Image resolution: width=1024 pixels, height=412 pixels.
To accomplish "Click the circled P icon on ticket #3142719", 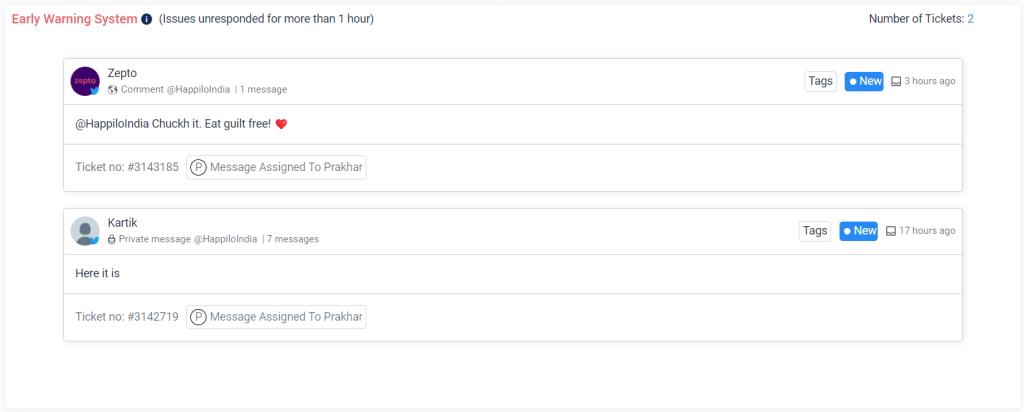I will pos(199,317).
